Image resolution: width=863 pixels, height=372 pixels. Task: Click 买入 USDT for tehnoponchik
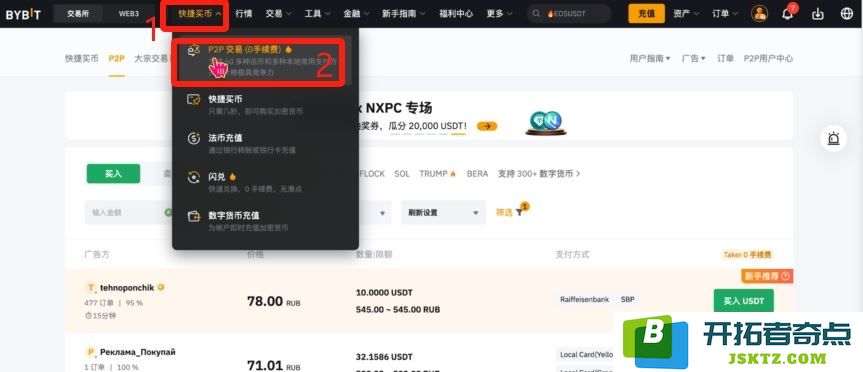click(743, 301)
